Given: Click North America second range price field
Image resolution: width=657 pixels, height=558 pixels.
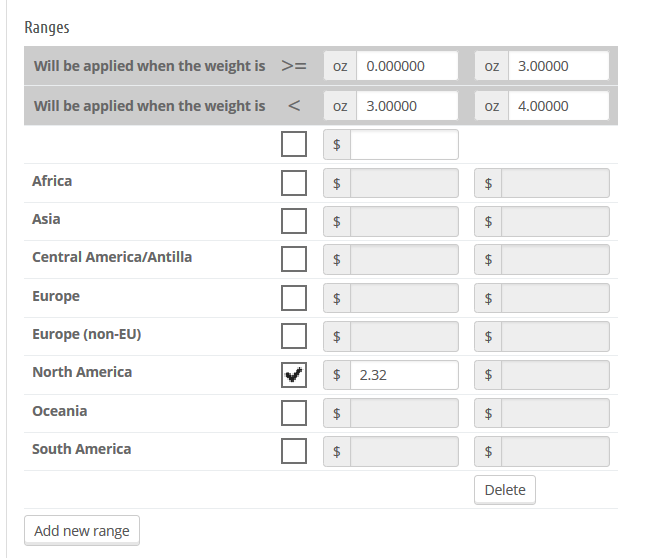Looking at the screenshot, I should point(555,375).
